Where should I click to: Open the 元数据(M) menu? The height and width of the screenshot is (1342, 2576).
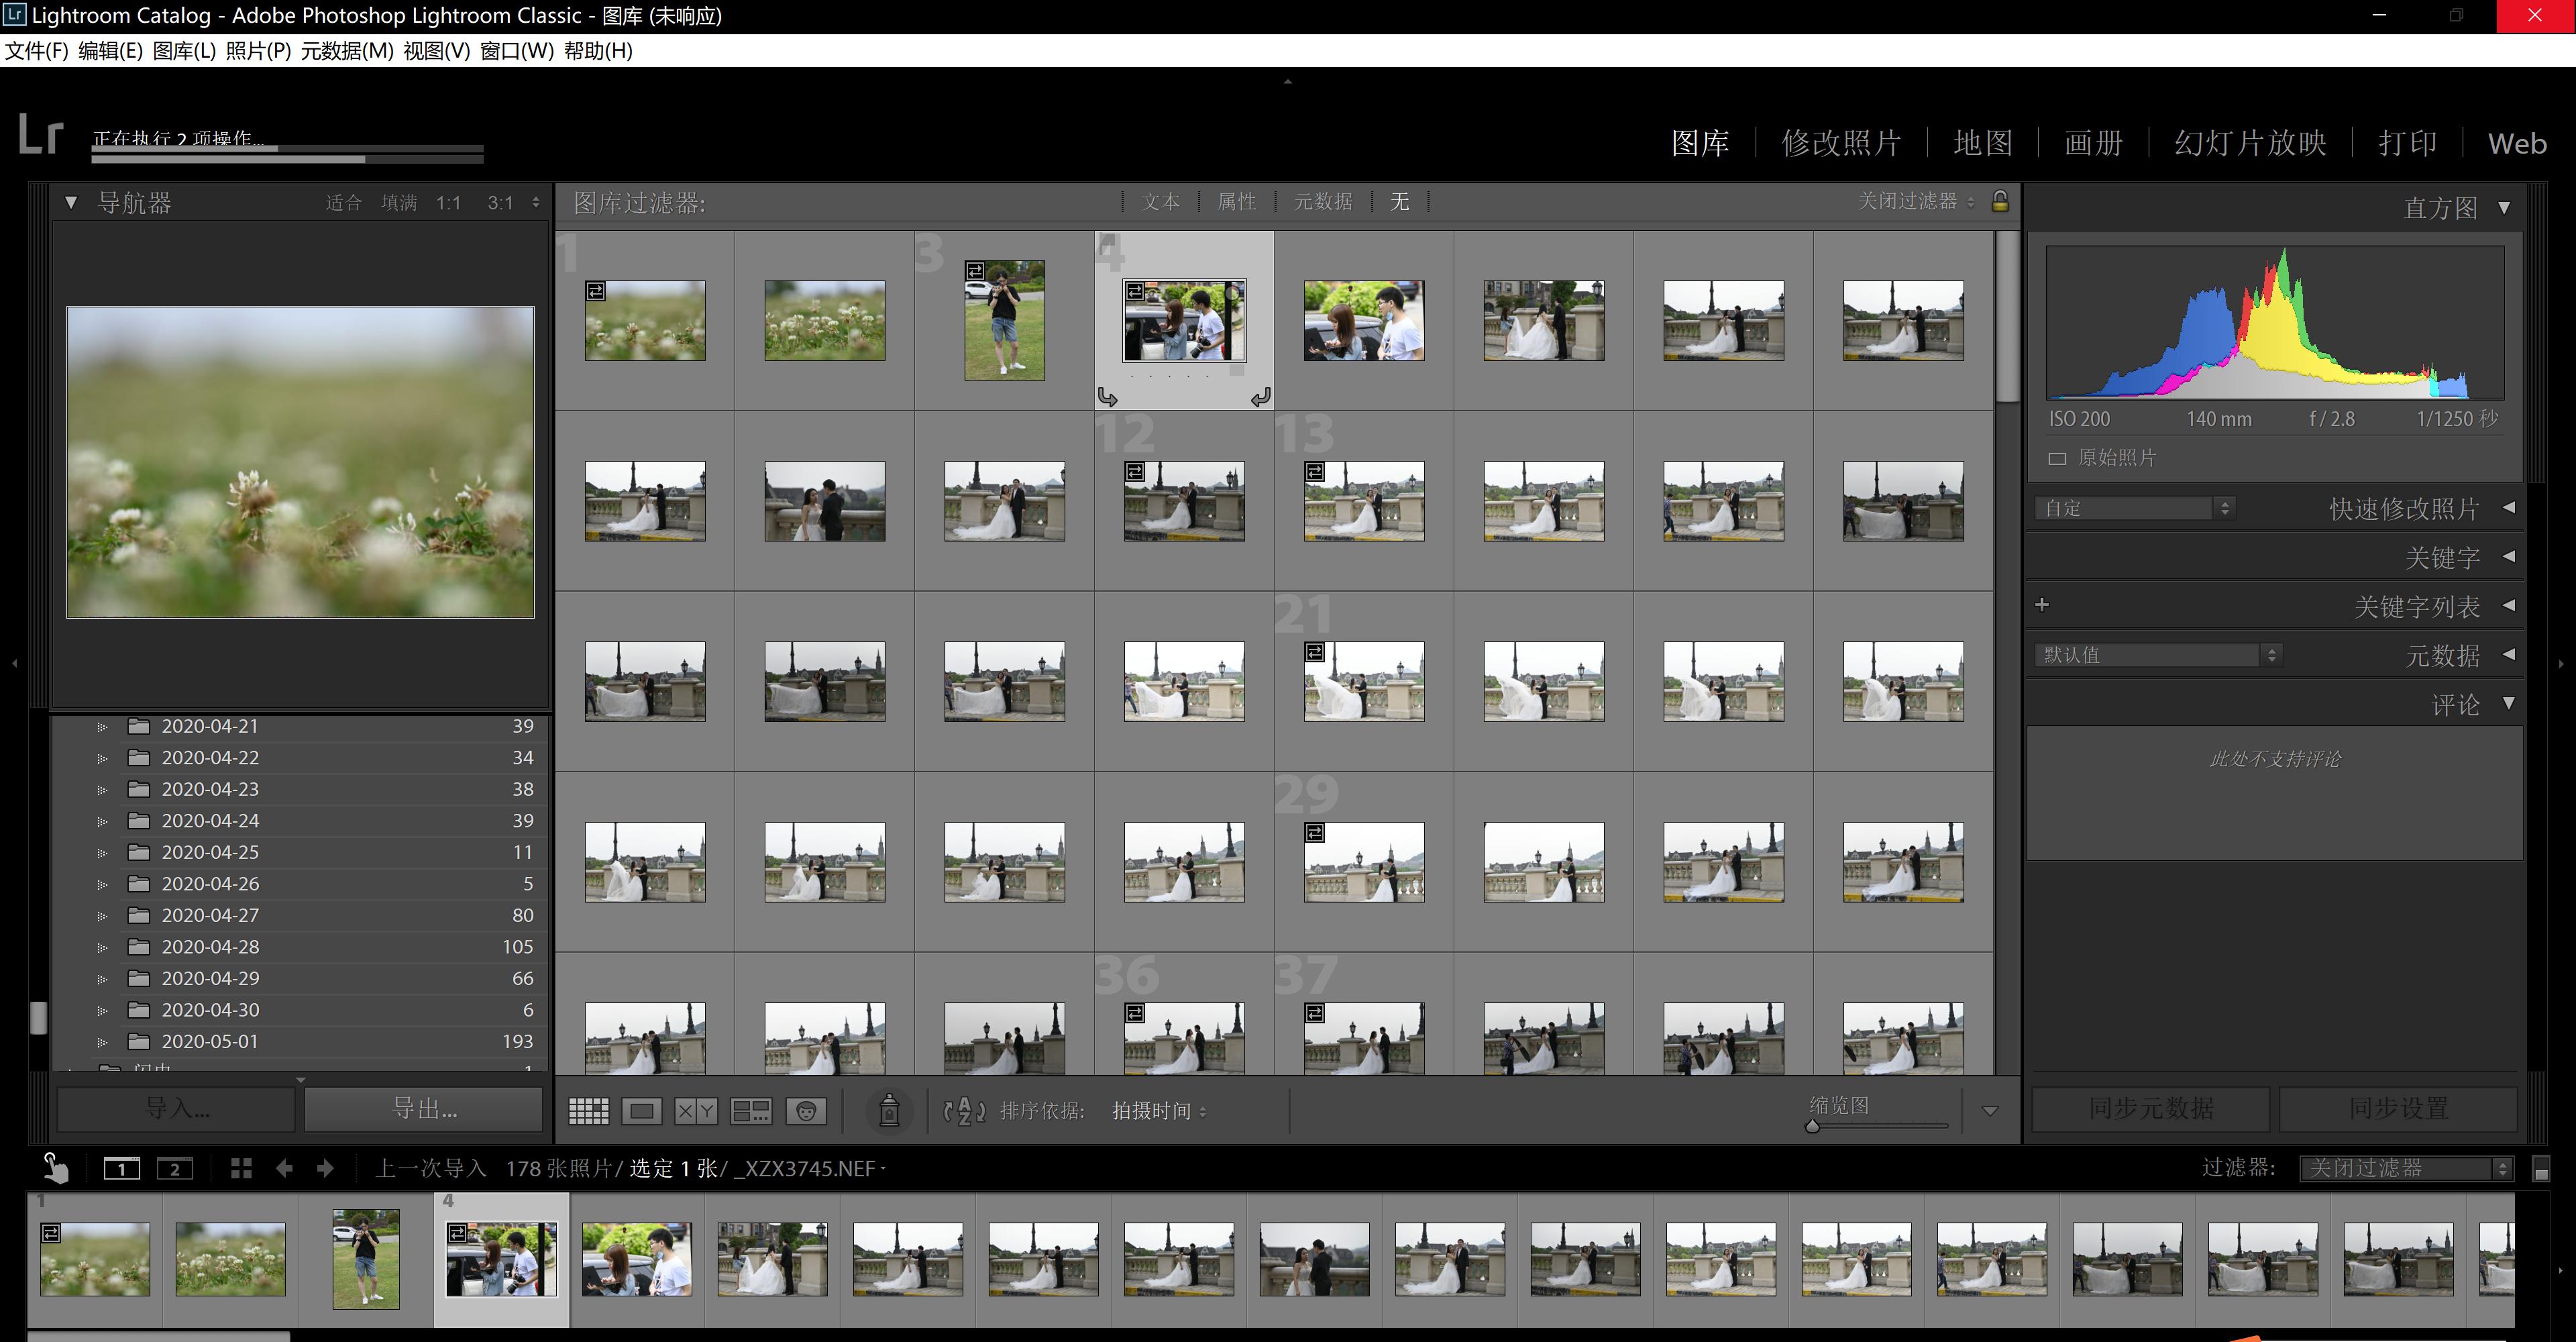coord(347,51)
